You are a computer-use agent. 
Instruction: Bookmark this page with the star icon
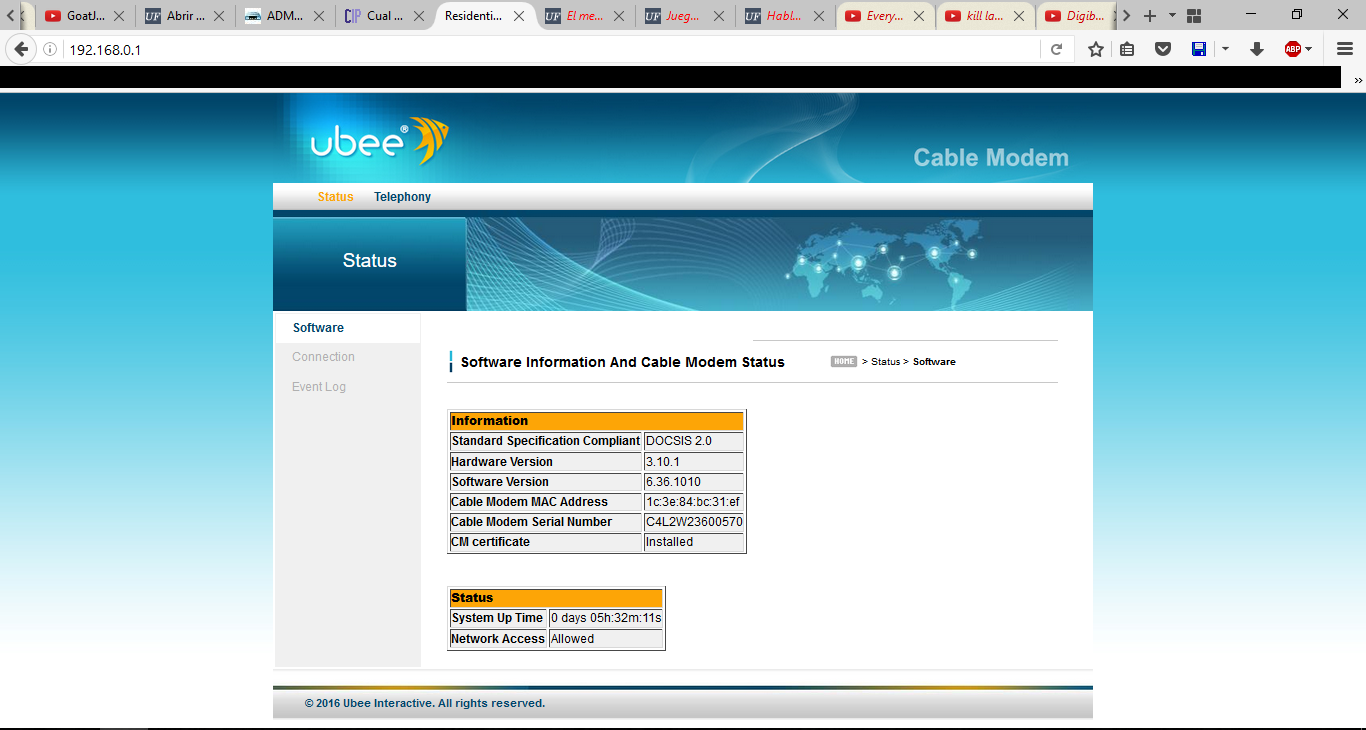coord(1096,49)
